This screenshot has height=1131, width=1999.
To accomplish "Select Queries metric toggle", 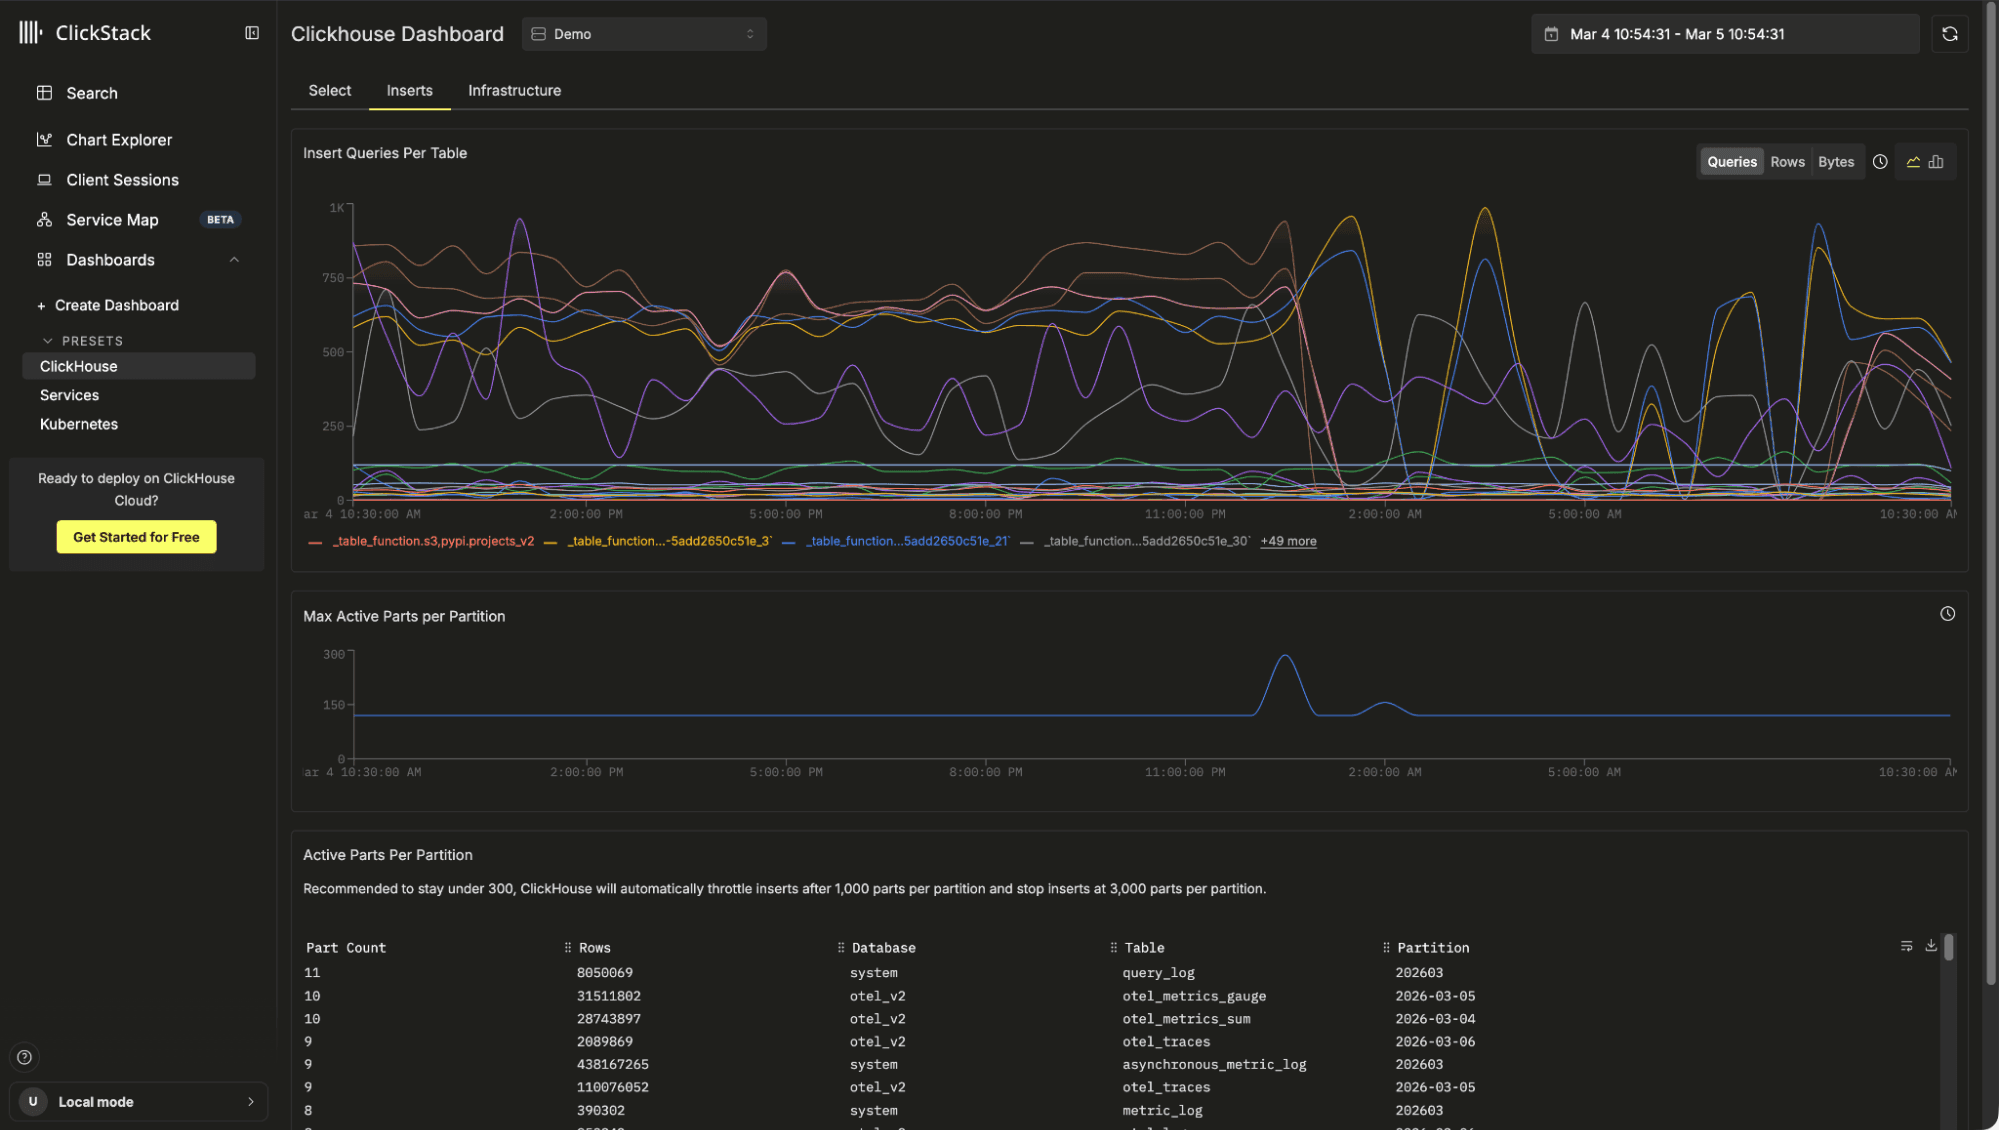I will click(1731, 162).
